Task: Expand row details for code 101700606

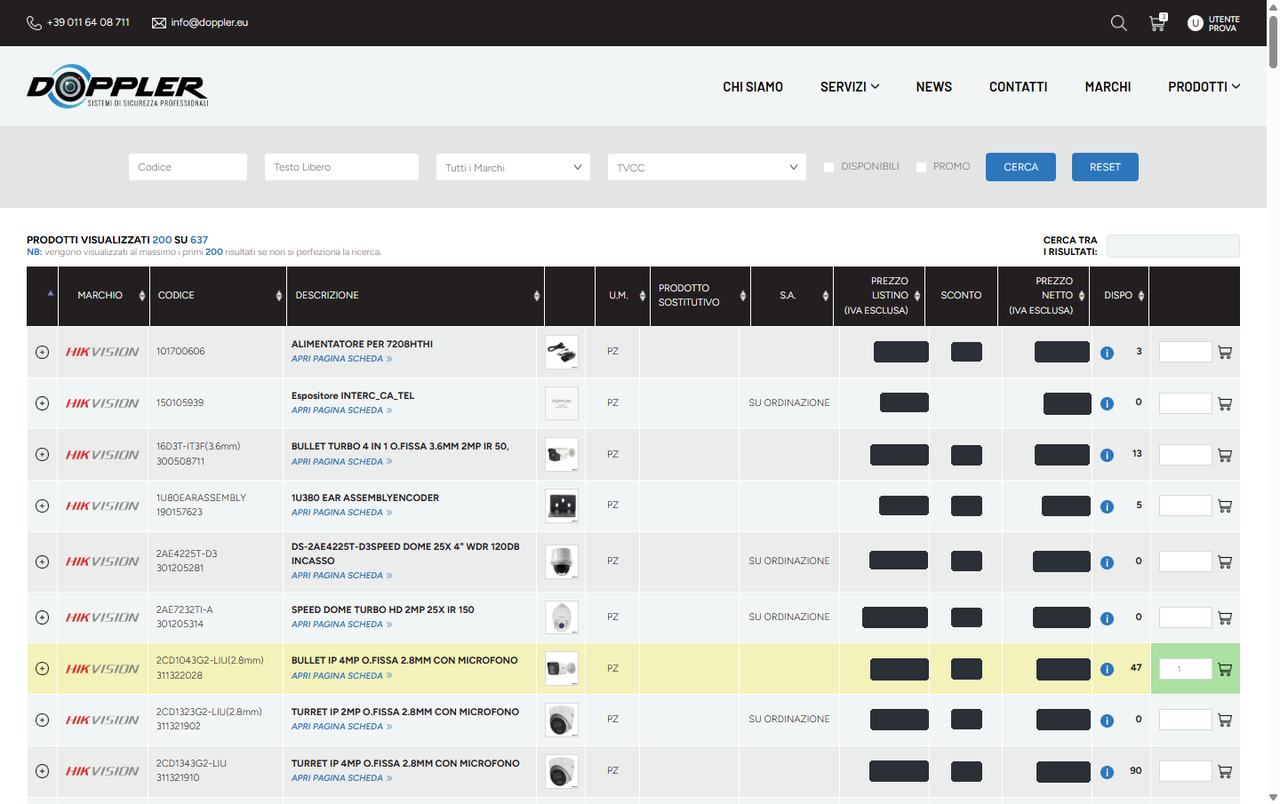Action: (42, 352)
